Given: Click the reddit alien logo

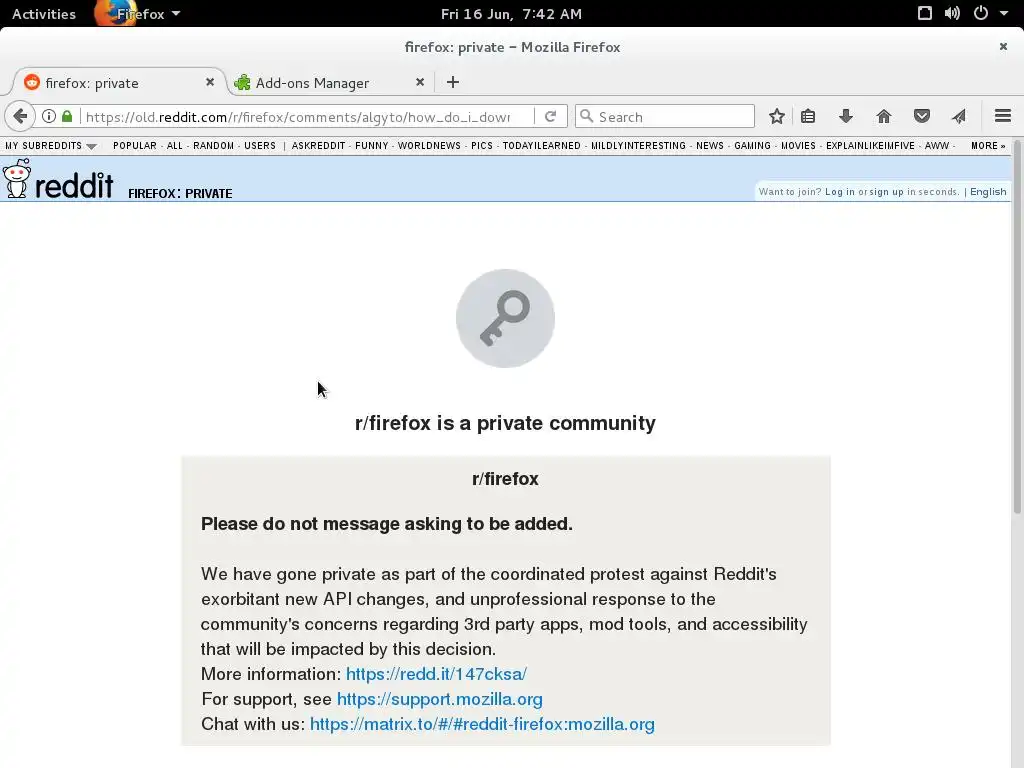Looking at the screenshot, I should point(16,178).
